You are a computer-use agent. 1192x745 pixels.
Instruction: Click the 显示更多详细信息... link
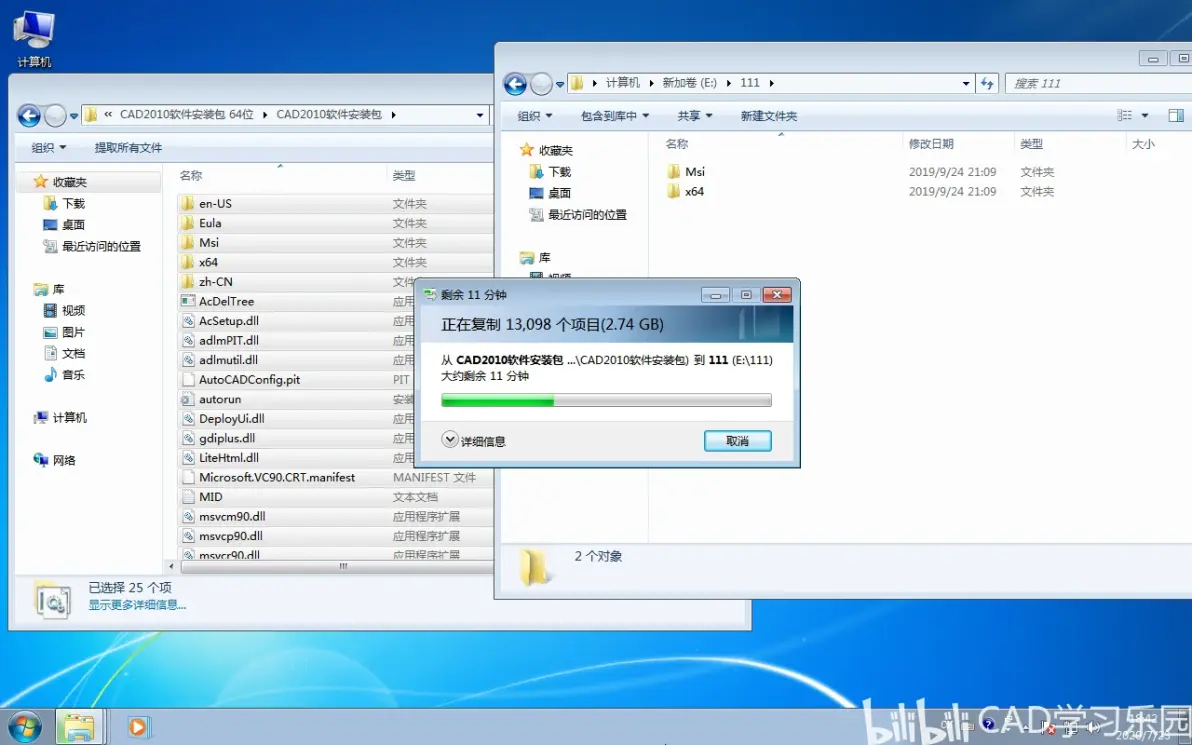138,605
